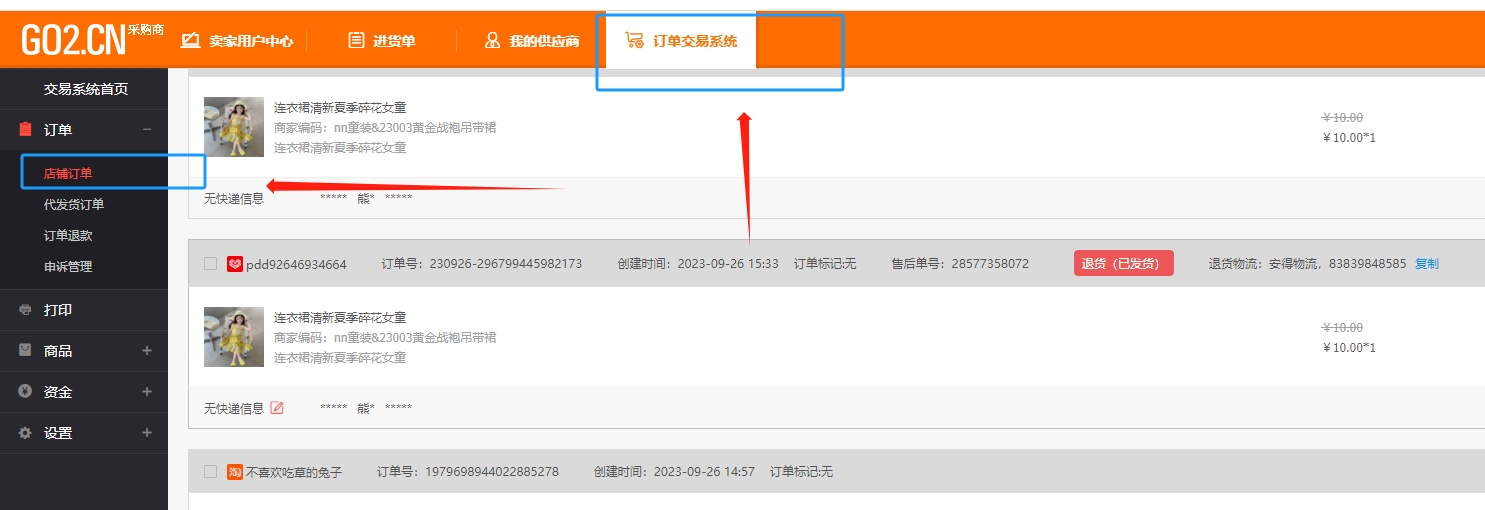Click the 我的供应商 person icon
Image resolution: width=1485 pixels, height=510 pixels.
point(492,41)
